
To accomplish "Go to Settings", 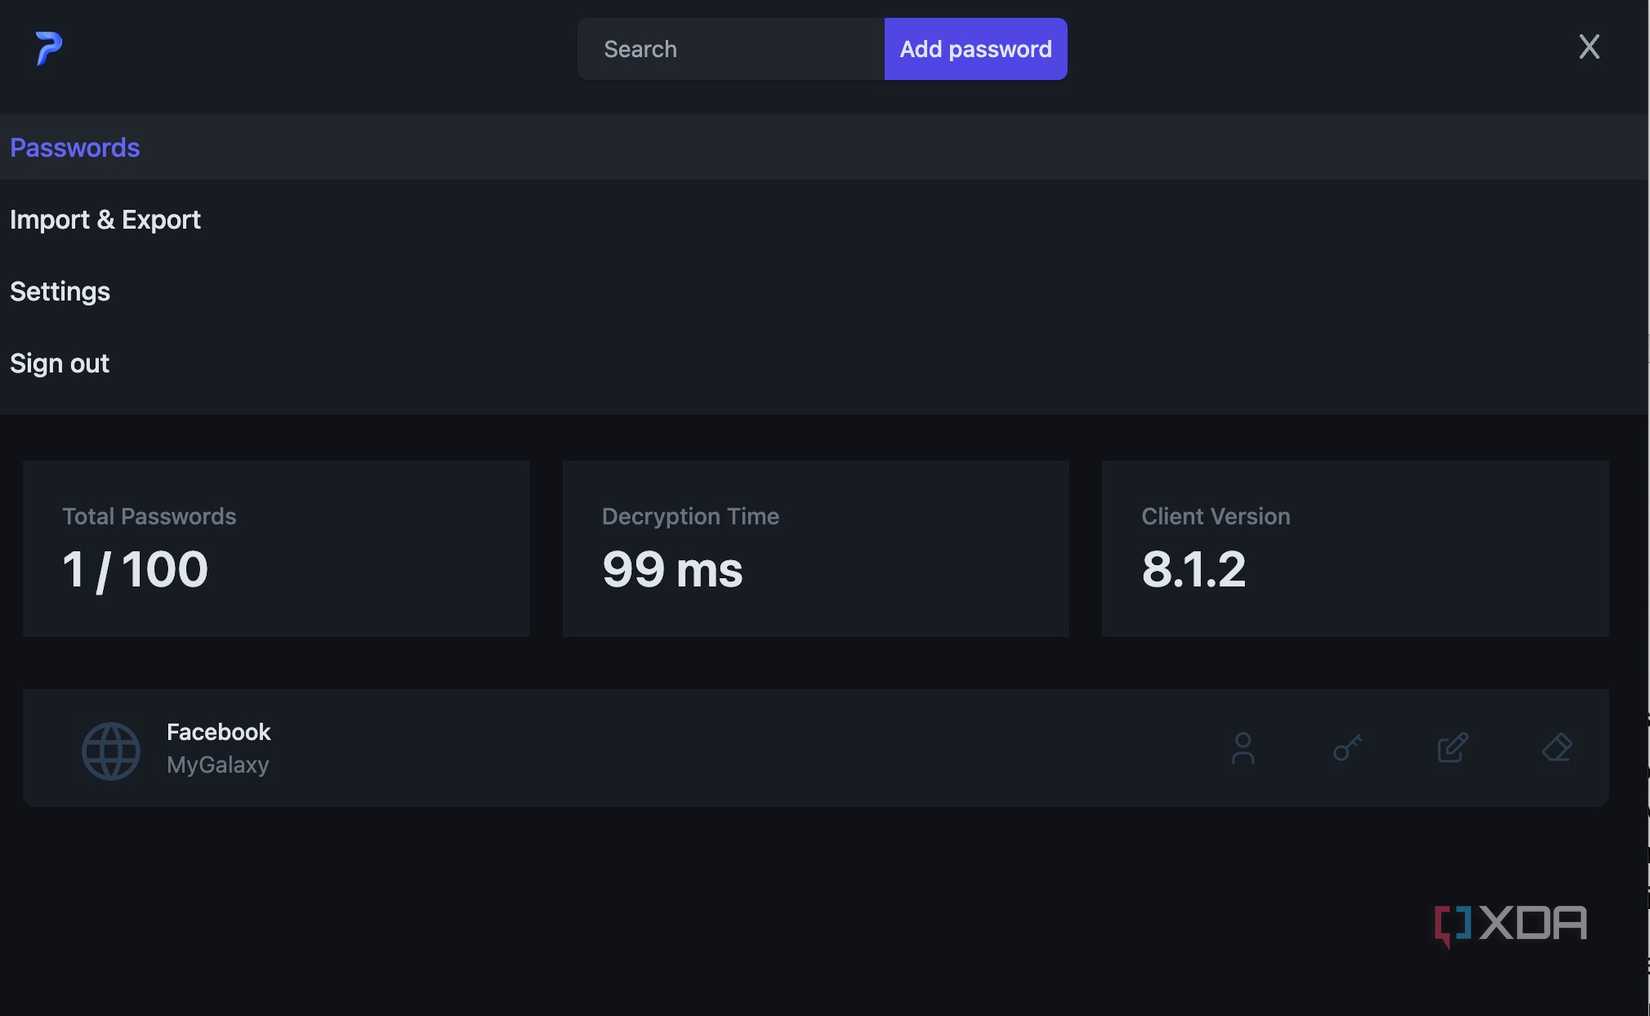I will click(x=59, y=291).
